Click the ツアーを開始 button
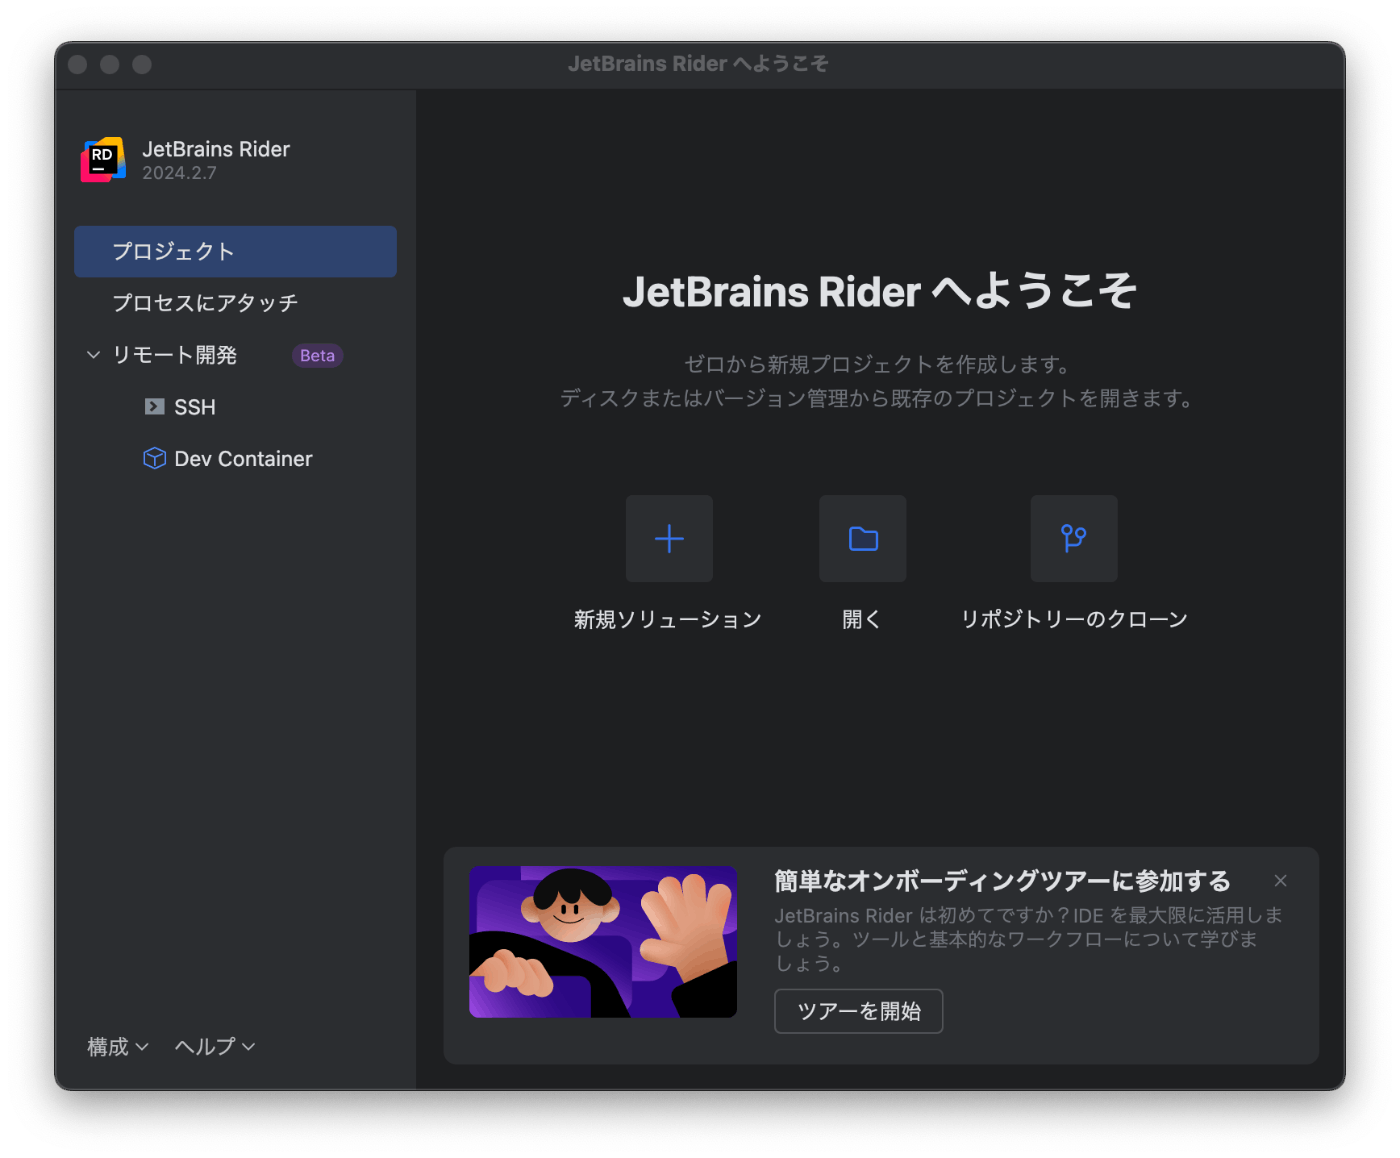The width and height of the screenshot is (1400, 1158). (858, 1011)
